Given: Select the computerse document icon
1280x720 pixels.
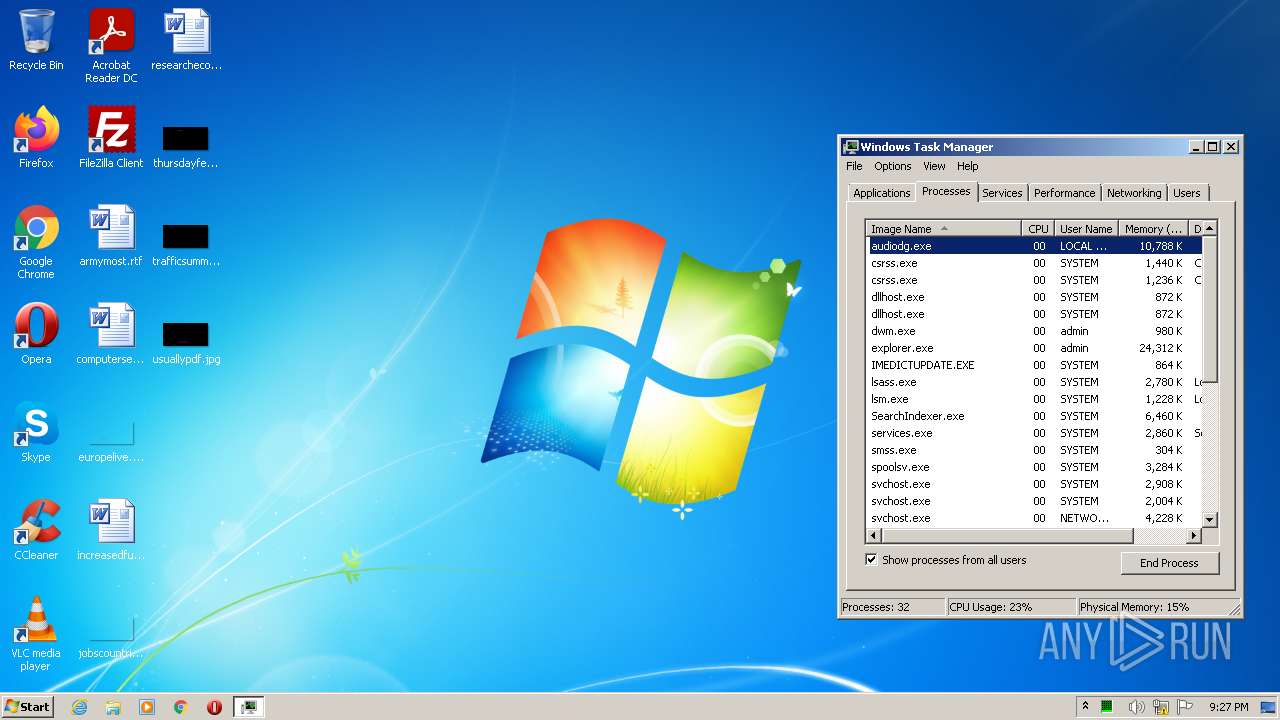Looking at the screenshot, I should tap(111, 334).
